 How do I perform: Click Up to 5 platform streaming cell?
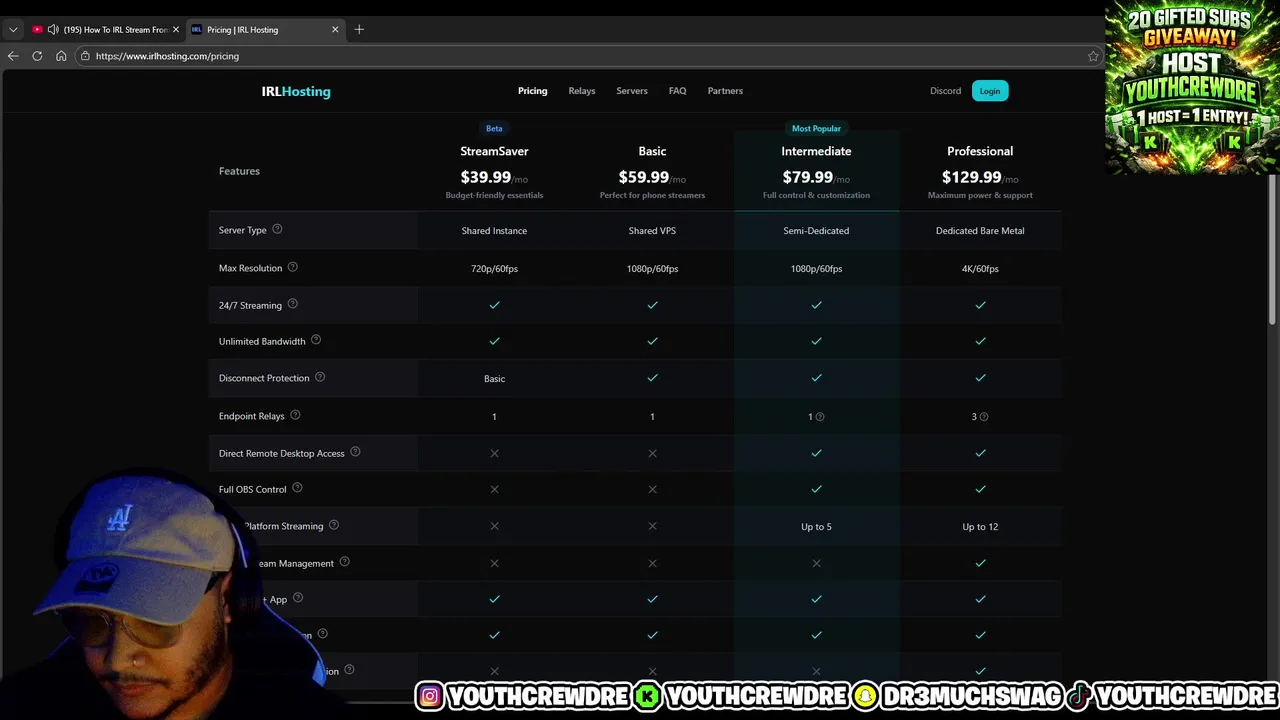[x=816, y=526]
